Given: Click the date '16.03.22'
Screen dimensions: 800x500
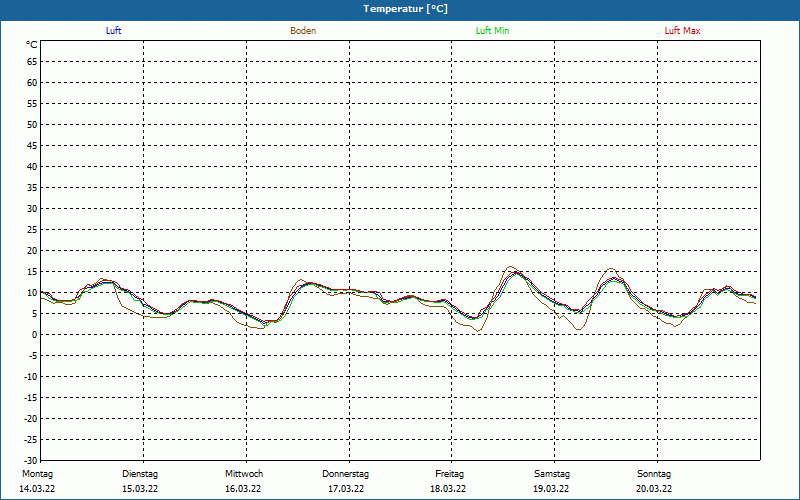Looking at the screenshot, I should pyautogui.click(x=243, y=489).
